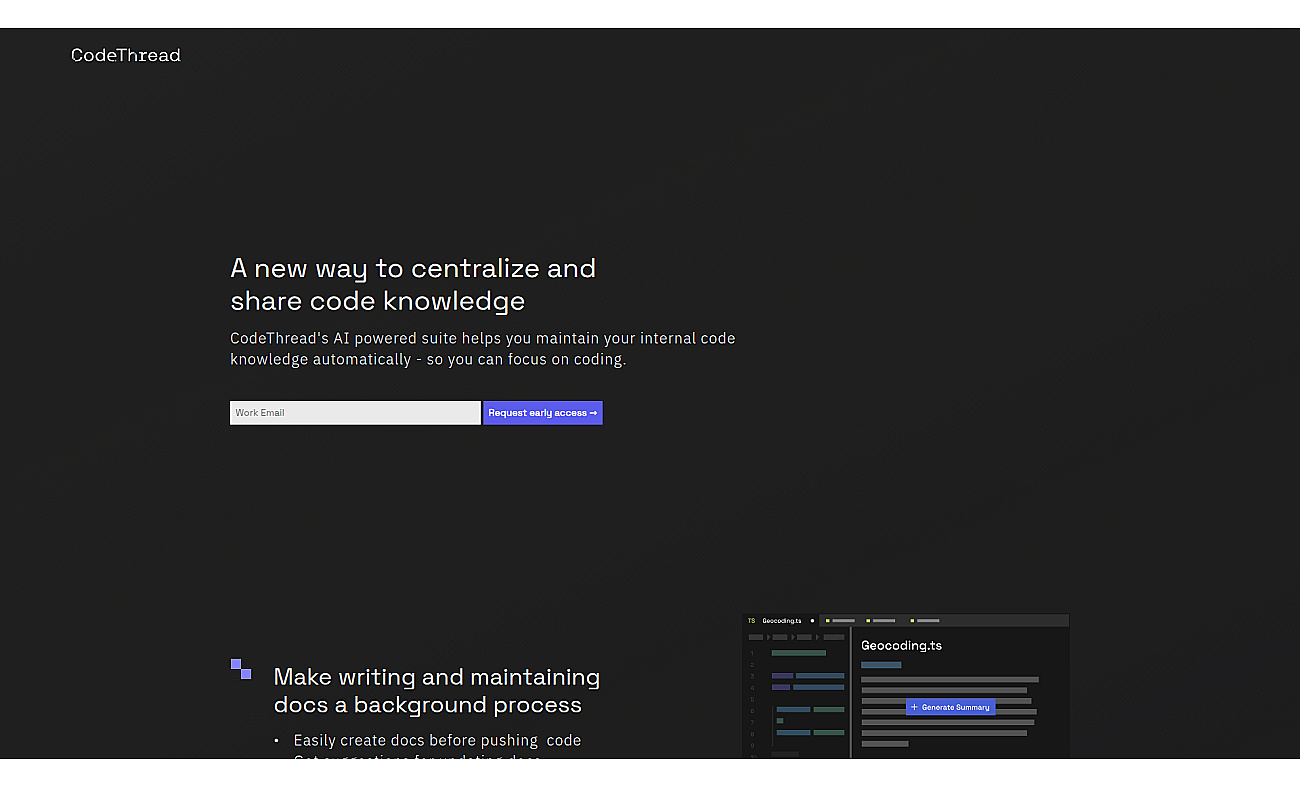Screen dimensions: 1300x788
Task: Click the plus icon in Generate Summary
Action: point(914,707)
